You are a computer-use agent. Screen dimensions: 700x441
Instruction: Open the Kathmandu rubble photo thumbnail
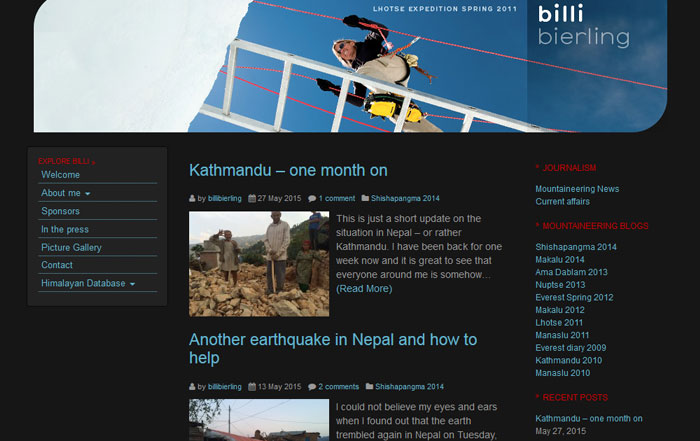(x=259, y=264)
